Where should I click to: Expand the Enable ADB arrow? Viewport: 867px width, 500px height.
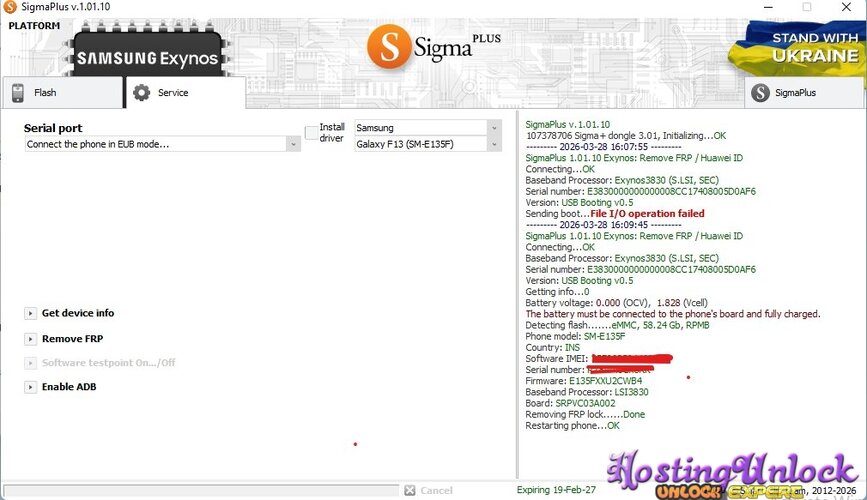30,387
